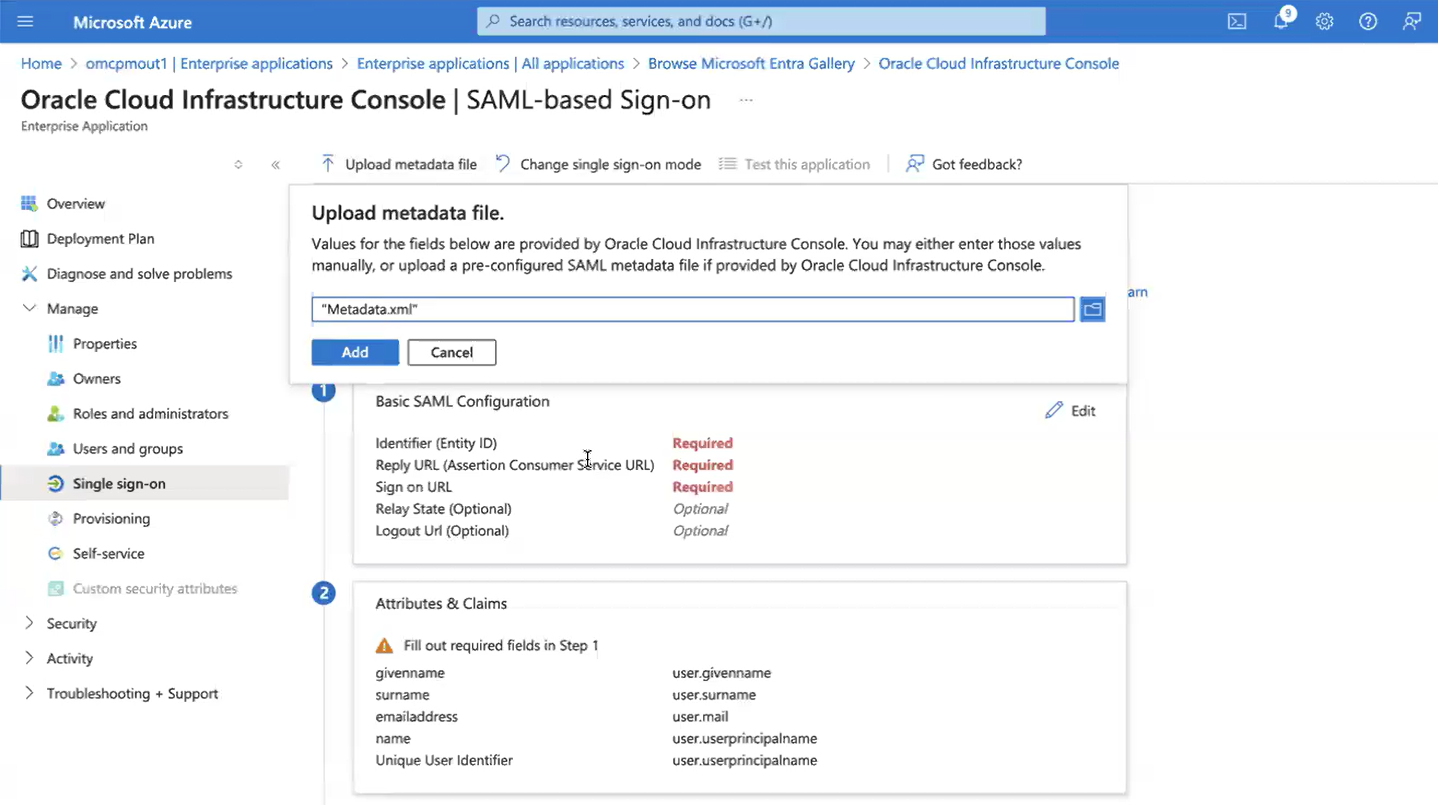Click the Add button
This screenshot has height=805, width=1438.
355,352
